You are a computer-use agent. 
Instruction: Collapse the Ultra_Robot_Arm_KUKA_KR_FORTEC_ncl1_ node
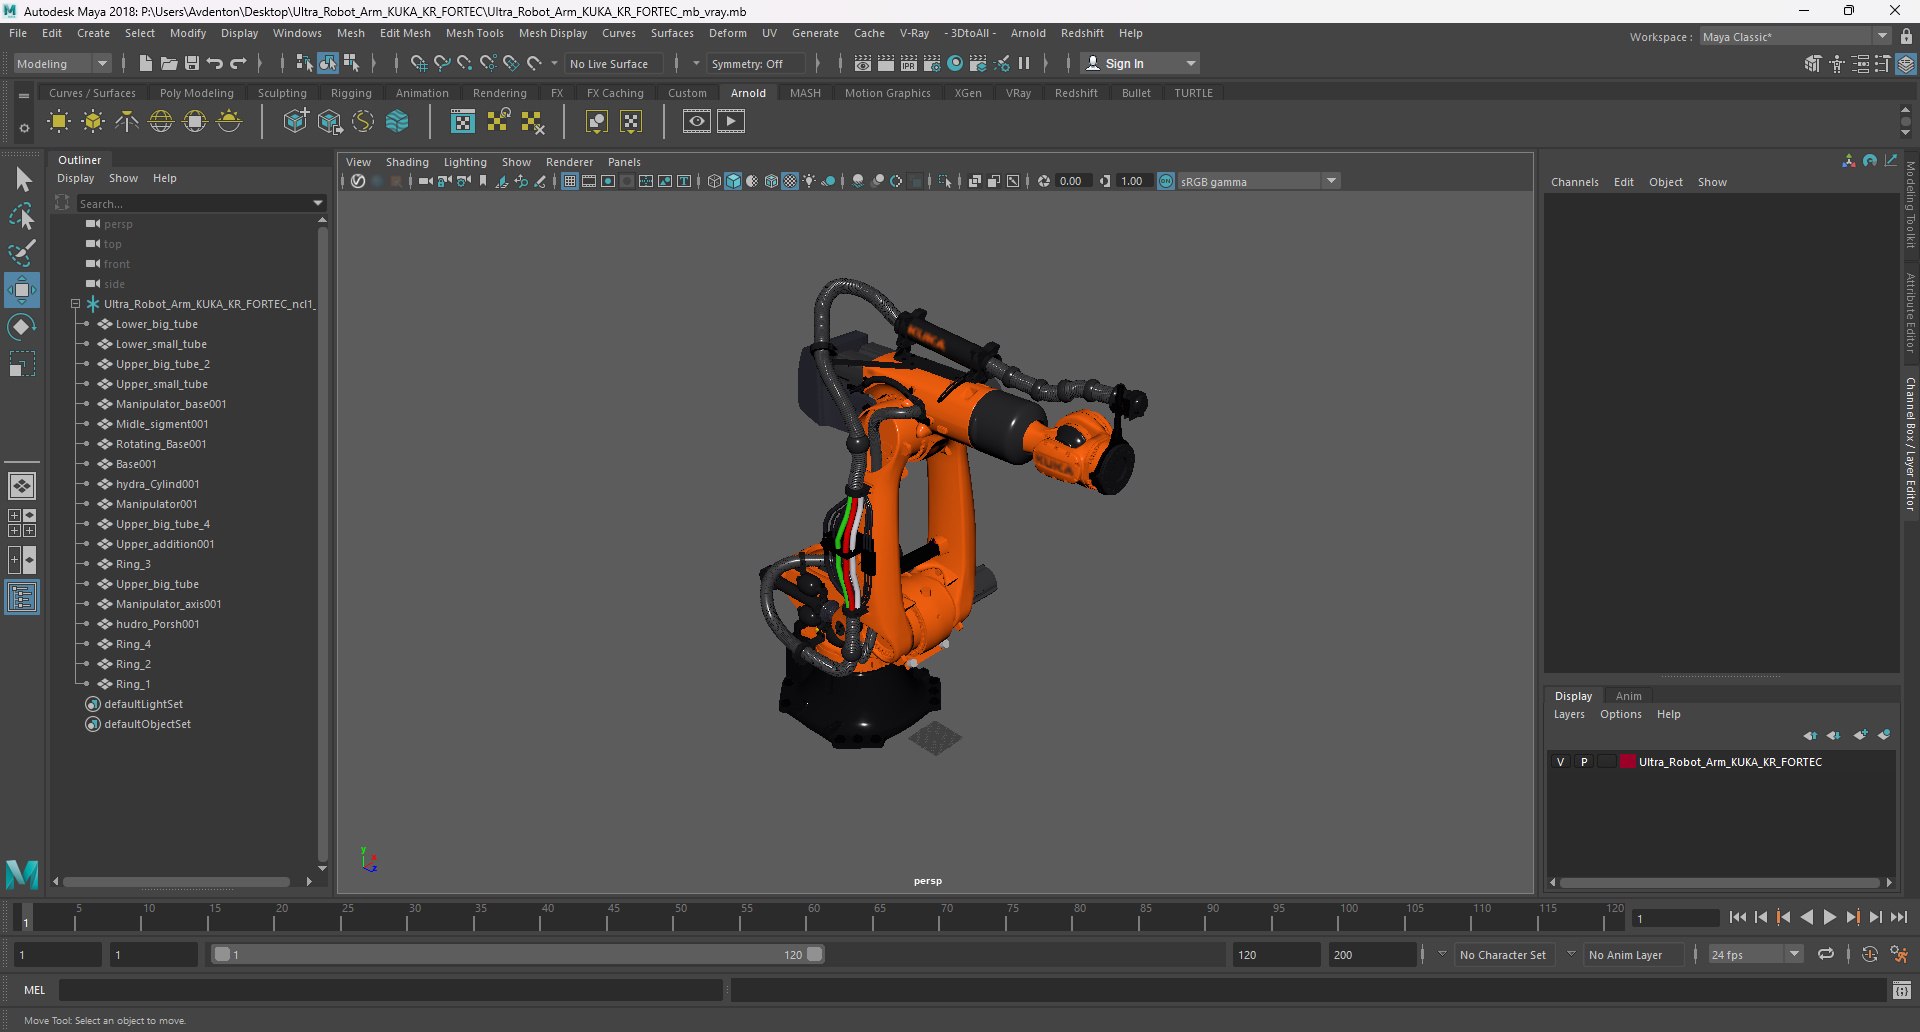pos(75,304)
